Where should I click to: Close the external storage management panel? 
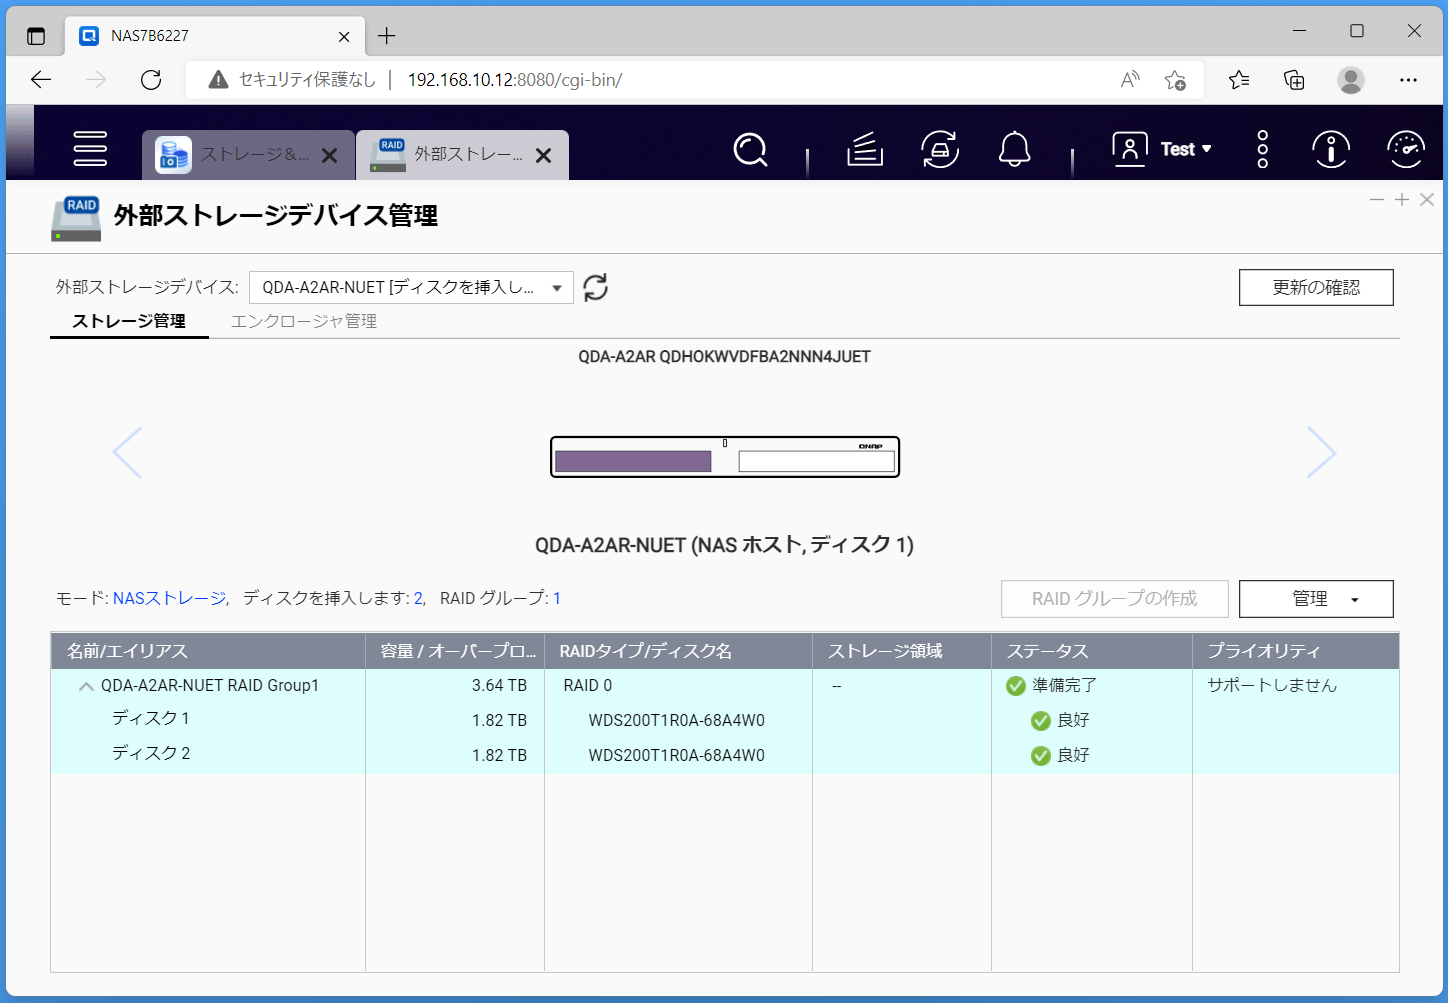[x=1427, y=200]
